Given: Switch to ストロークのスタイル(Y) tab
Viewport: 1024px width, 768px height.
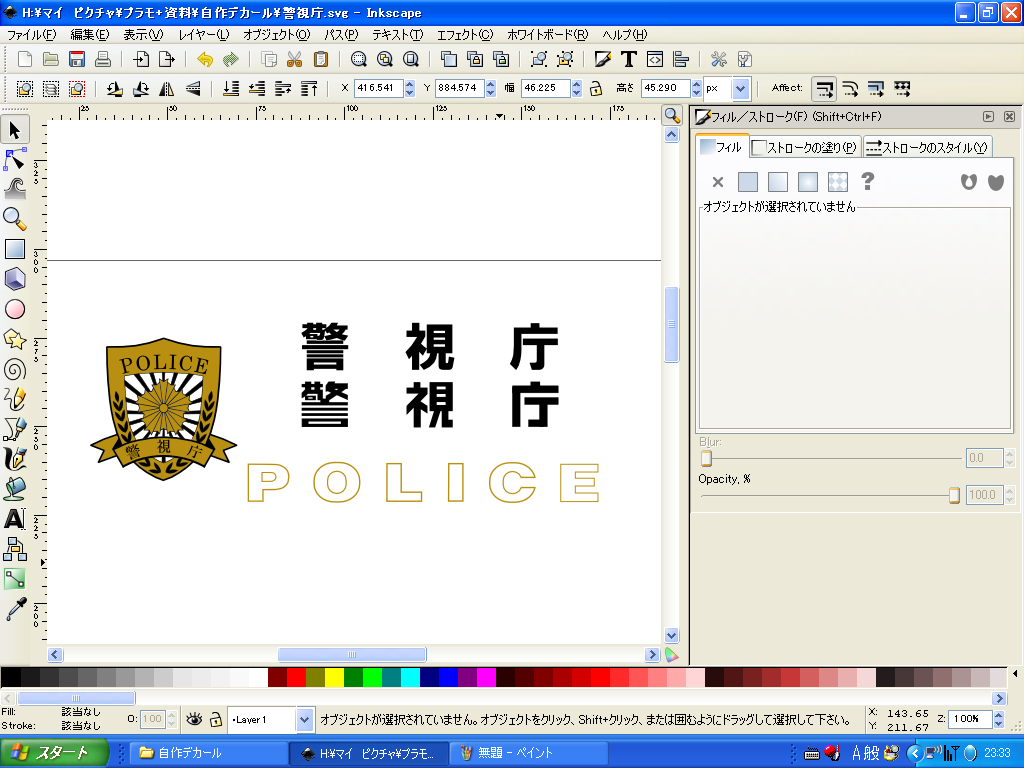Looking at the screenshot, I should (x=927, y=148).
